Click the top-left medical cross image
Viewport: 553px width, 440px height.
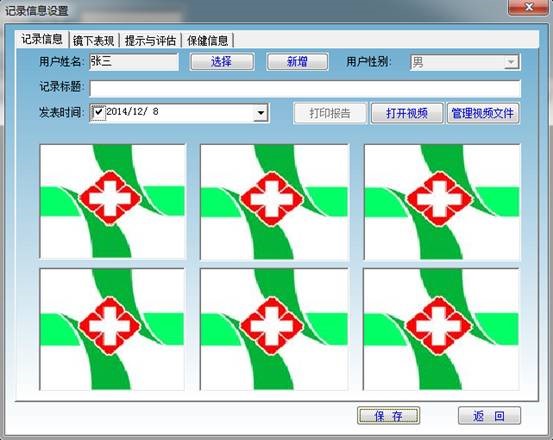click(x=113, y=202)
